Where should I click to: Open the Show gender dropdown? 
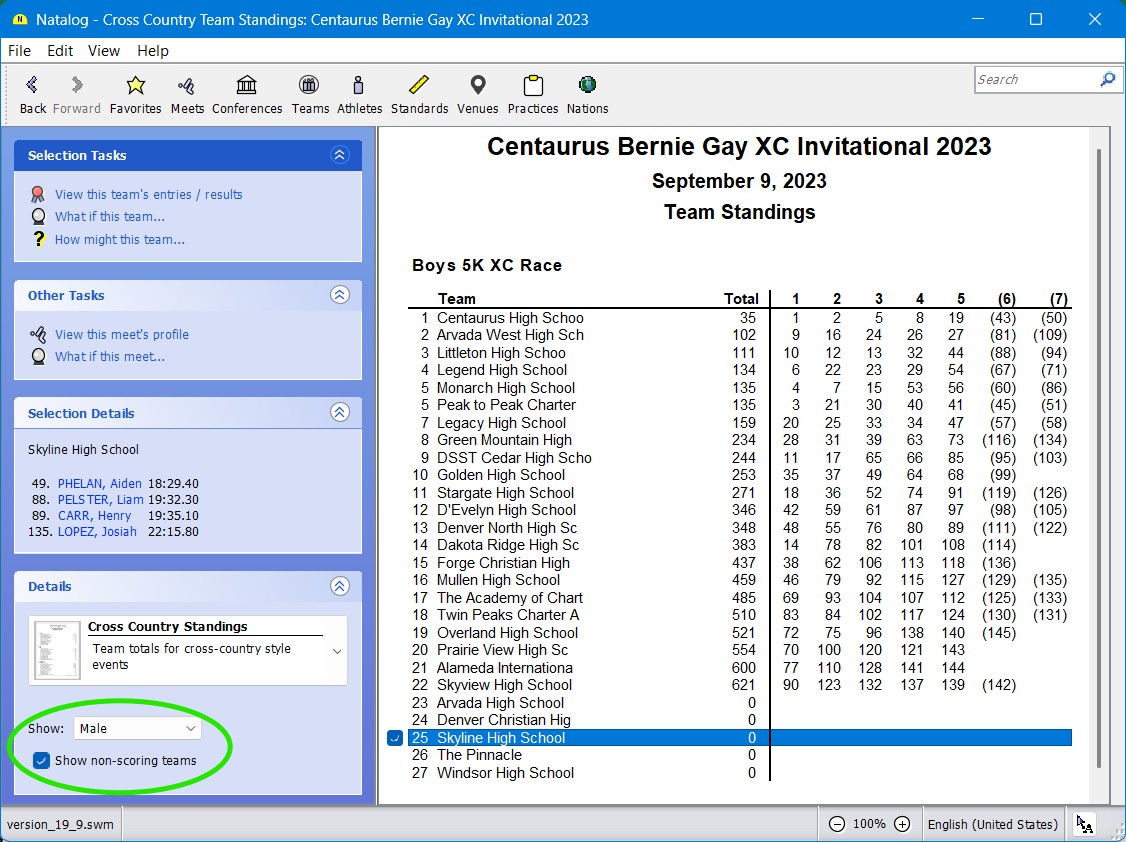coord(136,729)
